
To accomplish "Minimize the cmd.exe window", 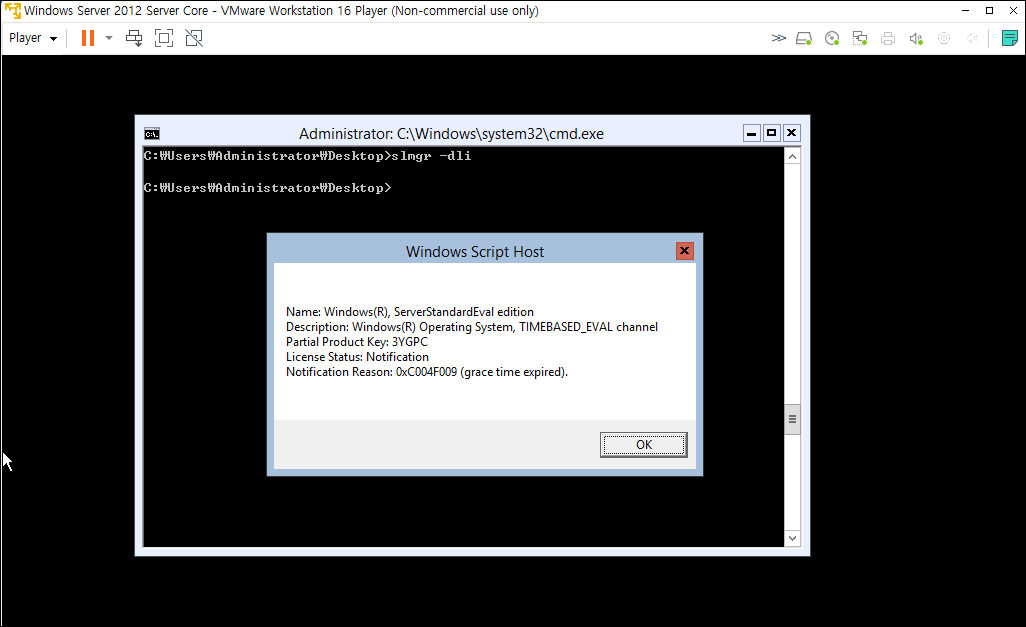I will [752, 134].
